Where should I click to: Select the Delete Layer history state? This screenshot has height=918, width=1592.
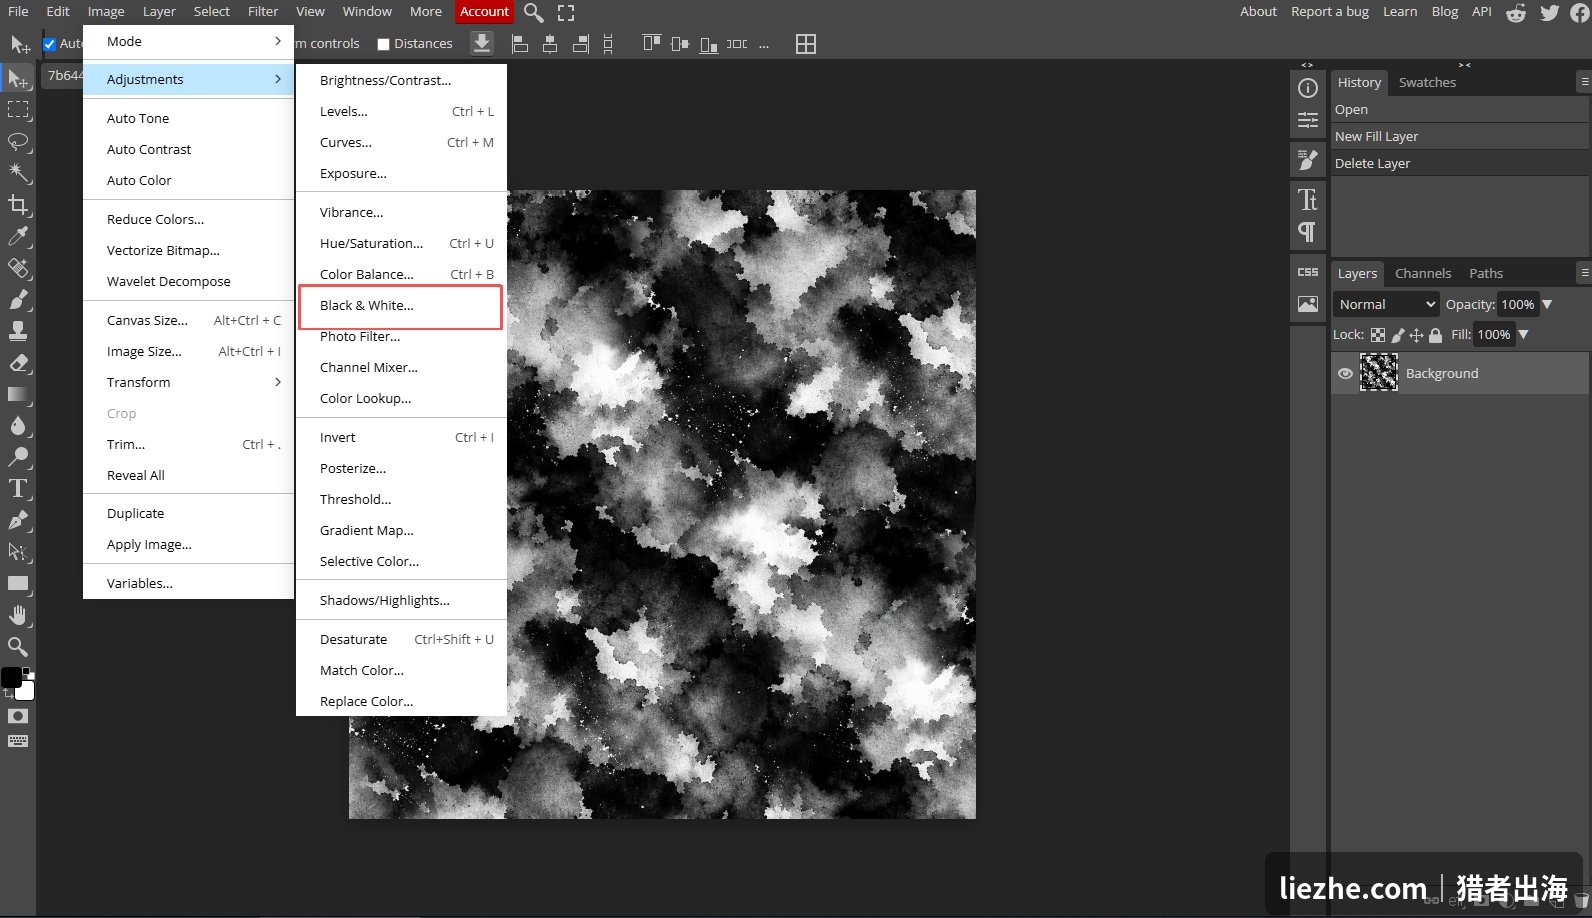tap(1460, 163)
